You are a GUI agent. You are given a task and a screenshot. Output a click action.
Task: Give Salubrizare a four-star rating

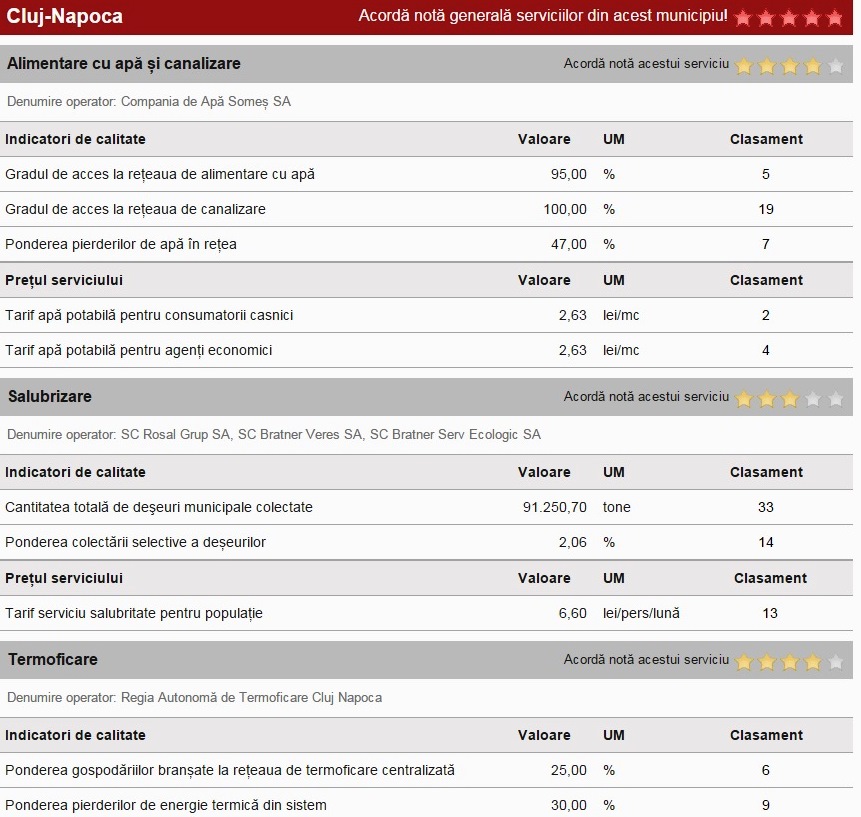812,398
